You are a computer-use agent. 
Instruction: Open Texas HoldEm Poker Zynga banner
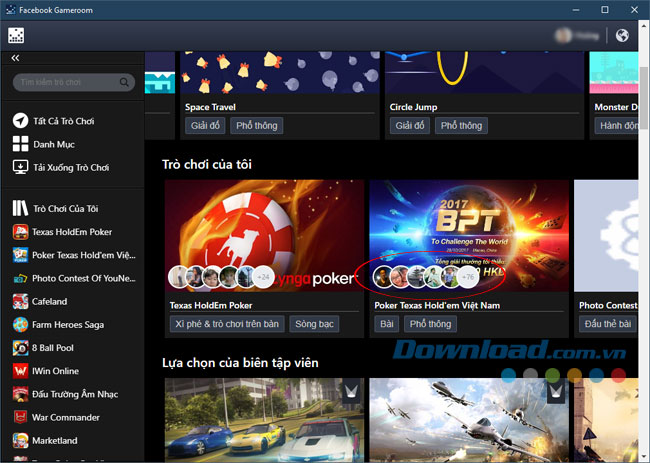coord(264,235)
